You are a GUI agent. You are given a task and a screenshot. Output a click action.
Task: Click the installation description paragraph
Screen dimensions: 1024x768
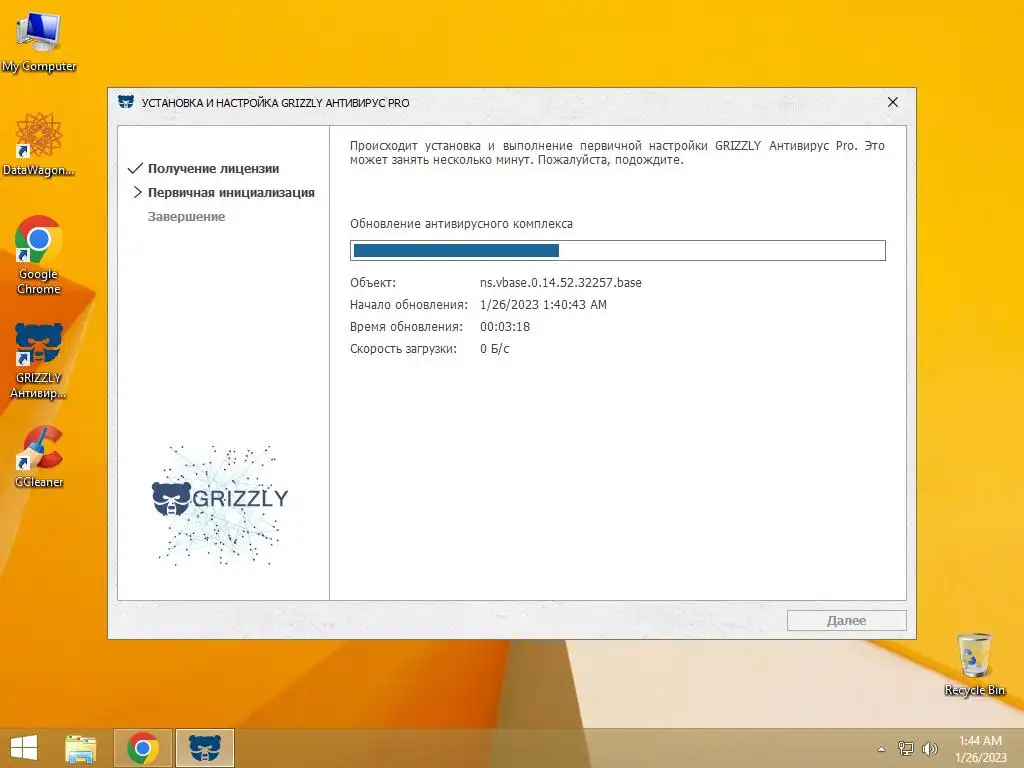point(617,153)
